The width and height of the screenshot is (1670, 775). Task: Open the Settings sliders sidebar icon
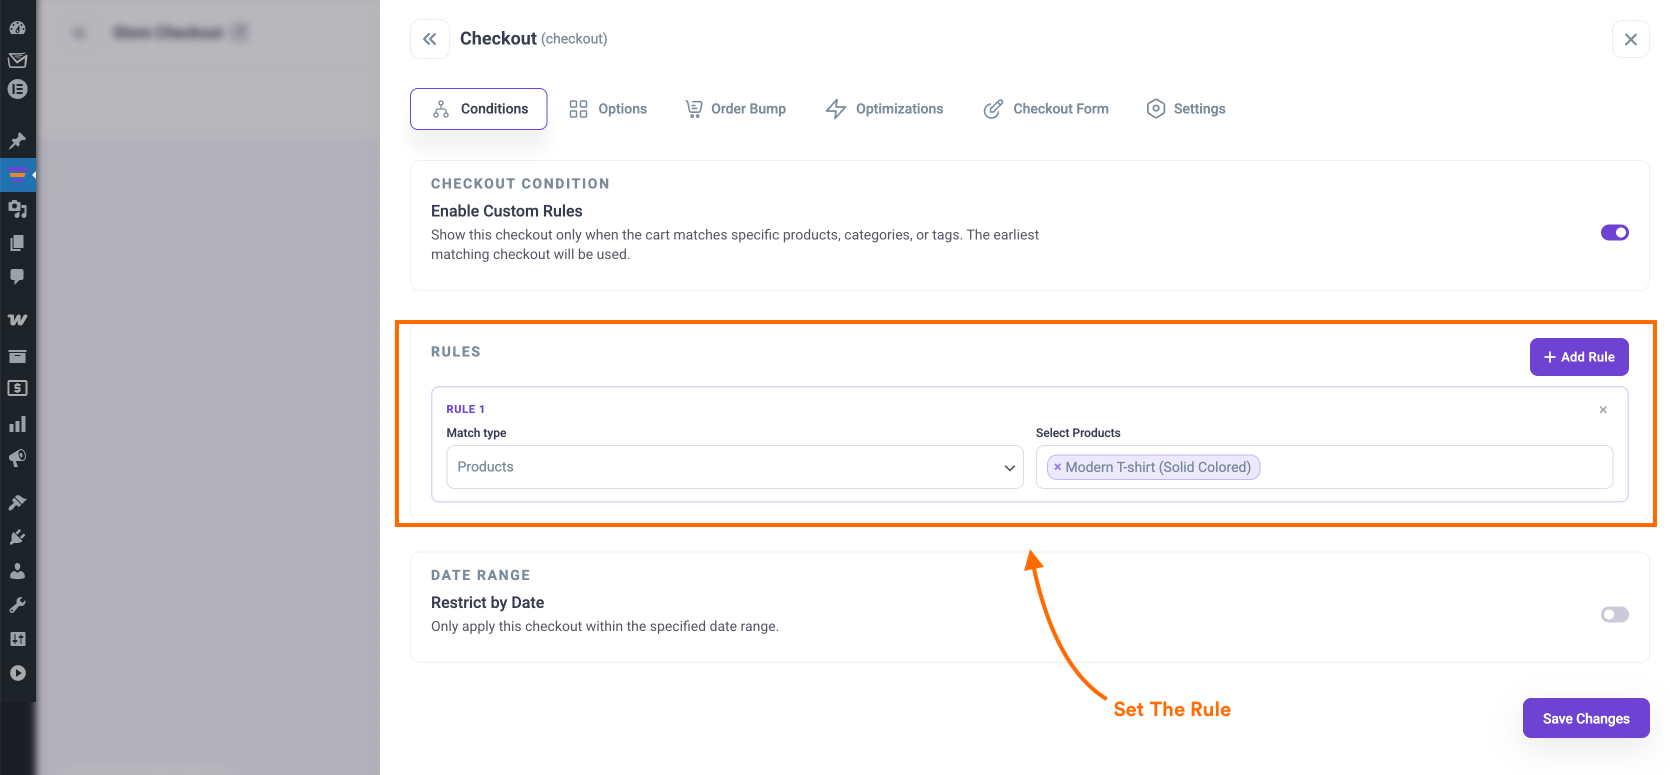pyautogui.click(x=17, y=639)
